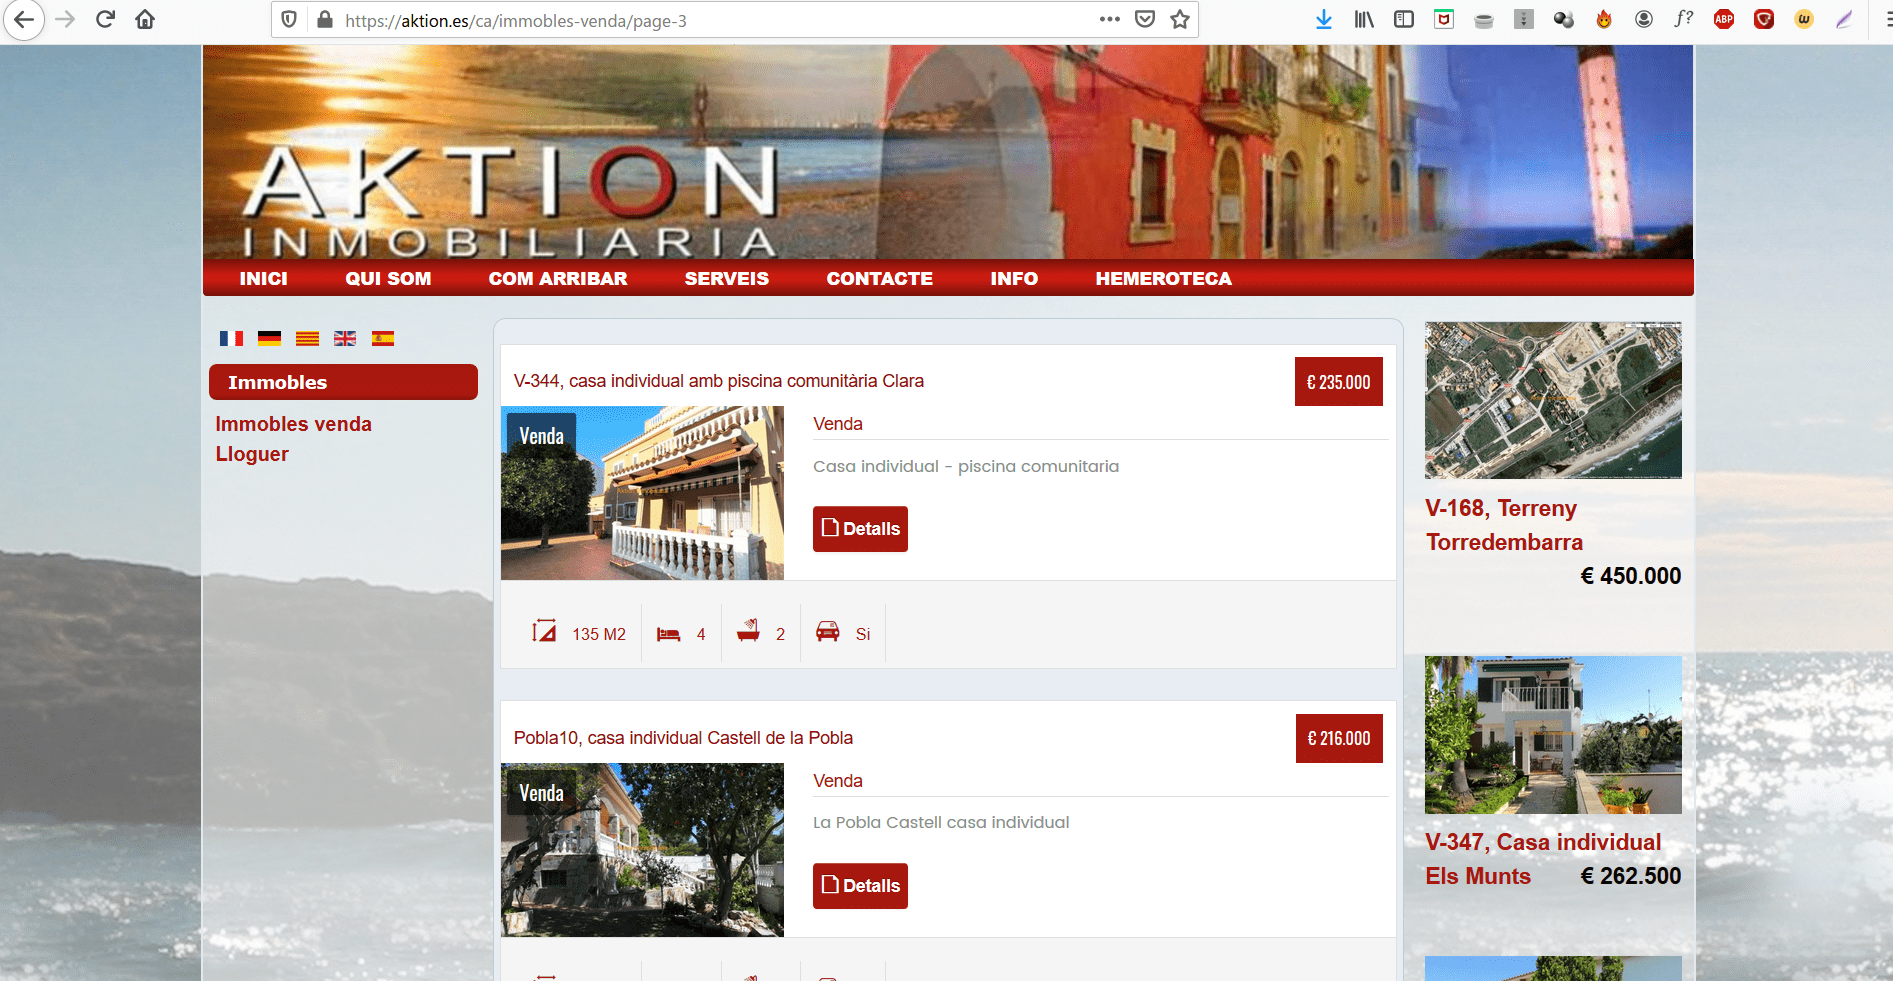Screen dimensions: 1893x981
Task: Open V-168 Terreny Torredembarra link
Action: (1504, 525)
